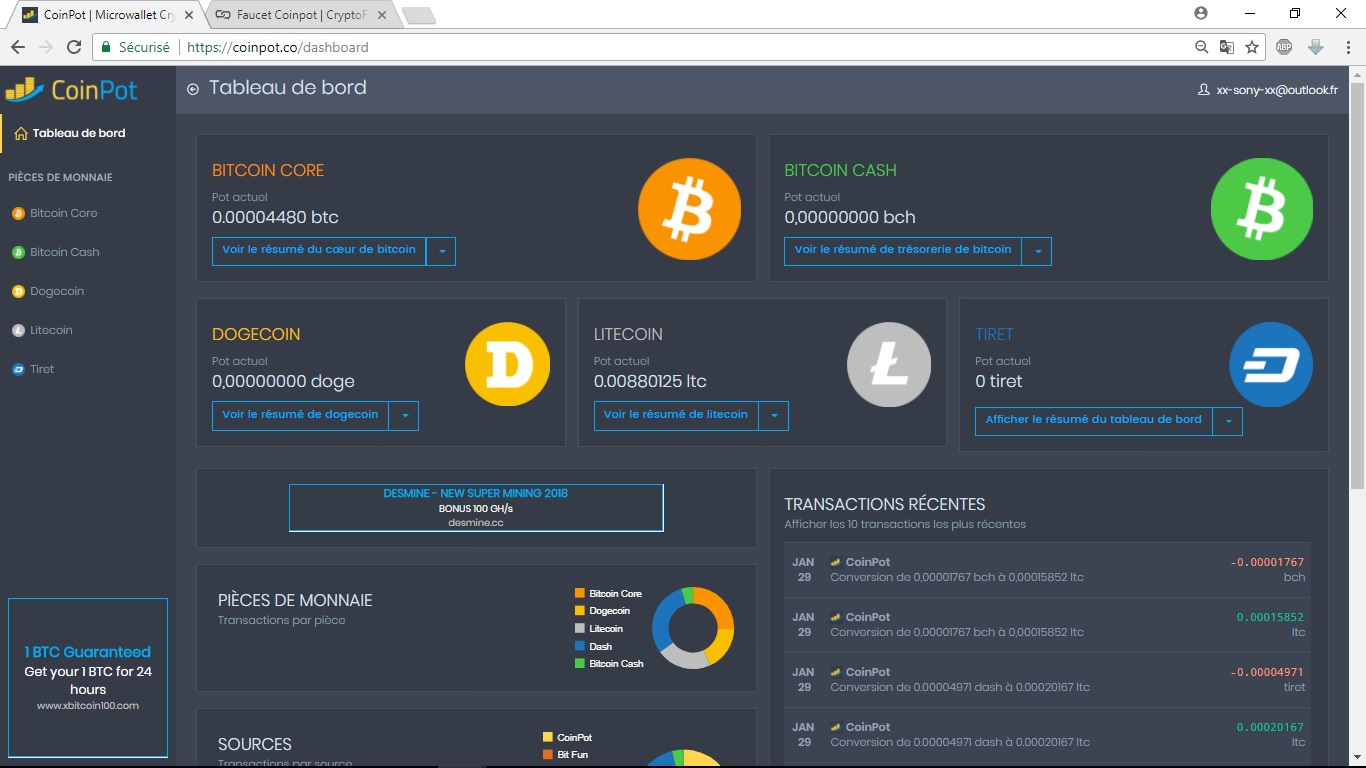Open the Desmine super mining ad link
Viewport: 1366px width, 768px height.
(x=476, y=508)
